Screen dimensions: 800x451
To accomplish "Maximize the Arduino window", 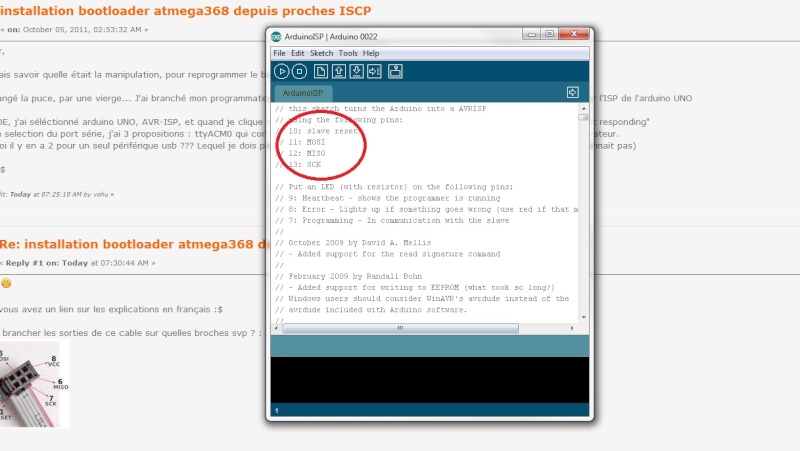I will click(x=549, y=34).
